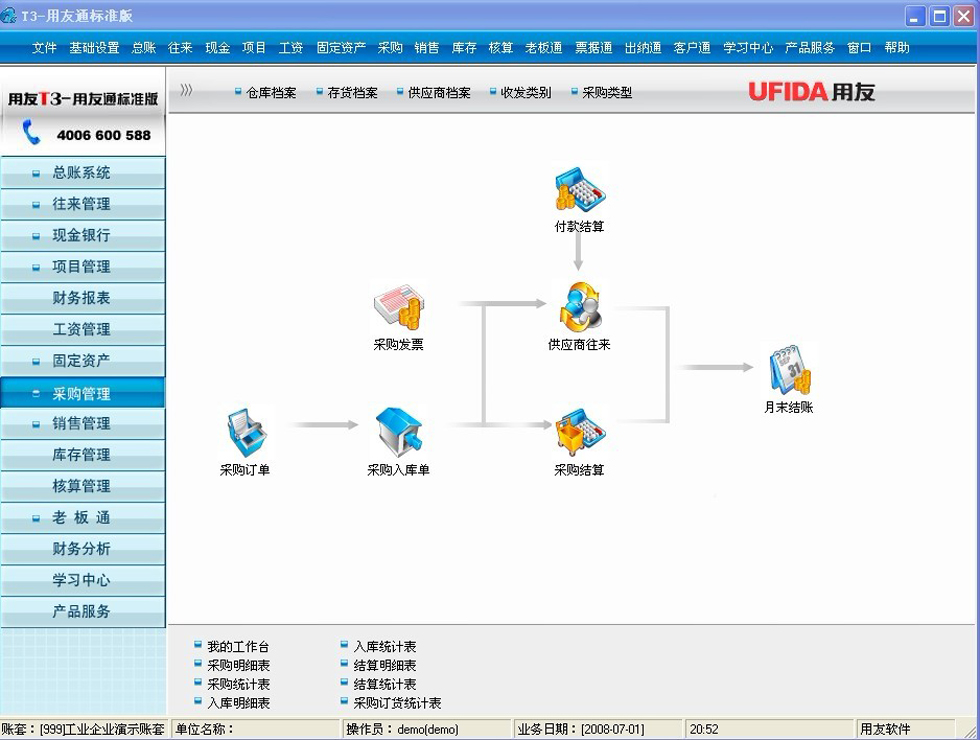The width and height of the screenshot is (980, 740).
Task: Open the 付款结算 payment settlement icon
Action: [579, 190]
